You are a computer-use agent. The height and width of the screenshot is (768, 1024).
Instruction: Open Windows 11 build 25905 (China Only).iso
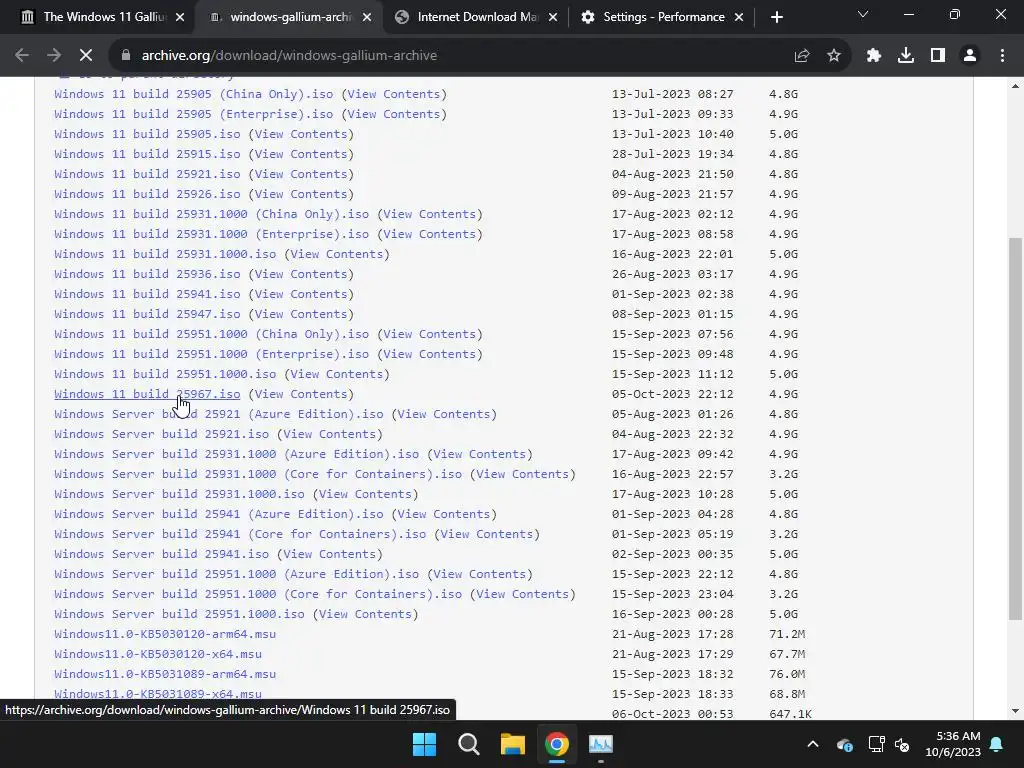tap(193, 94)
